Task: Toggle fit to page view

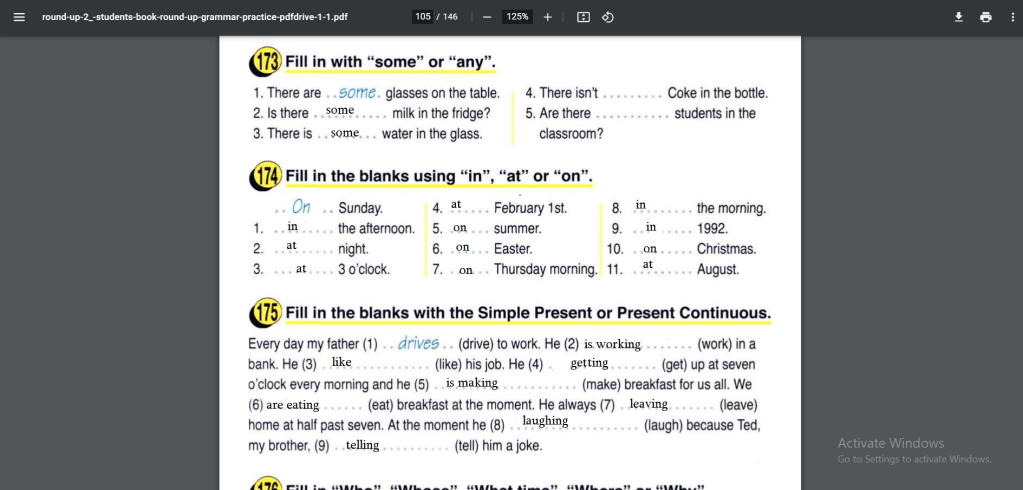Action: 584,17
